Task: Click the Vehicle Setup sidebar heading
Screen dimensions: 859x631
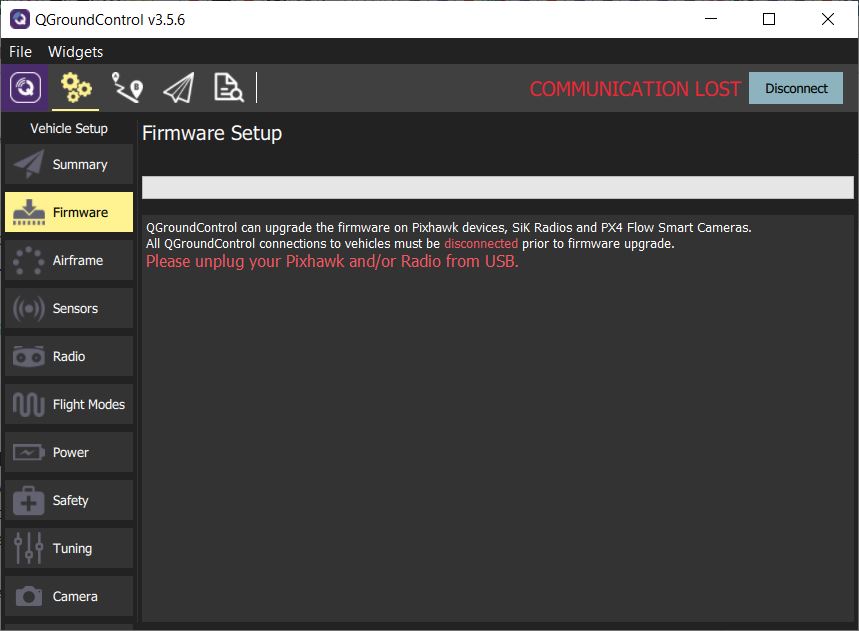Action: point(69,128)
